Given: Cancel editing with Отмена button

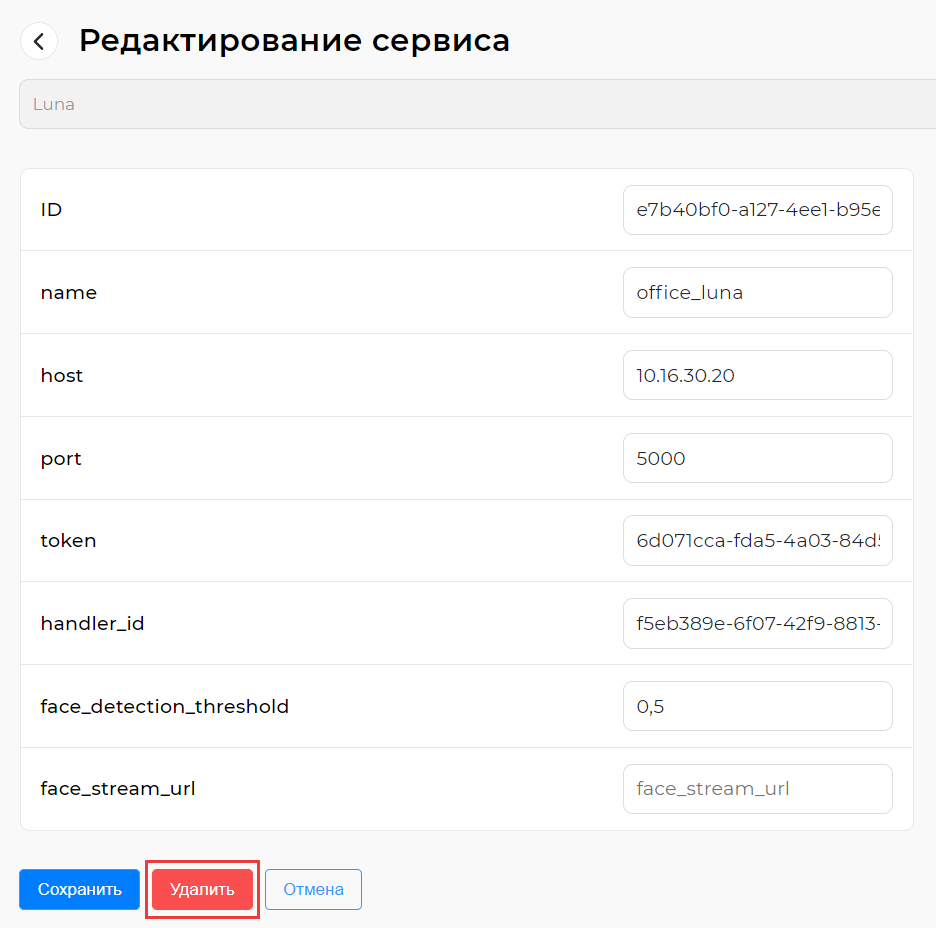Looking at the screenshot, I should click(313, 889).
